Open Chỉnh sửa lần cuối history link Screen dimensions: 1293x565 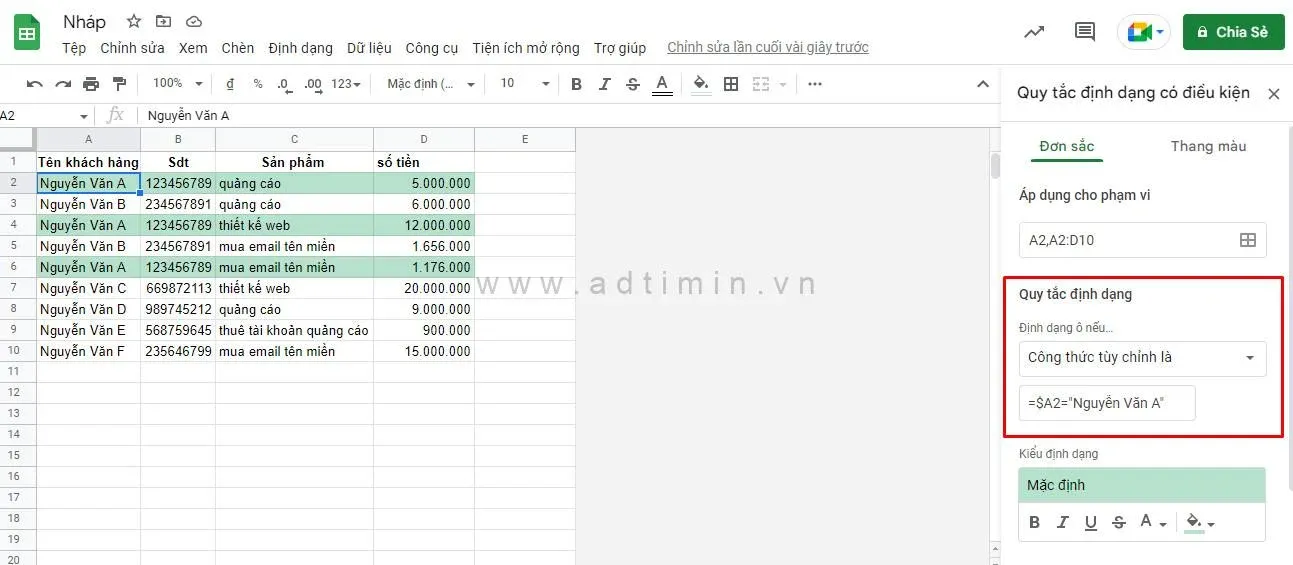(768, 48)
